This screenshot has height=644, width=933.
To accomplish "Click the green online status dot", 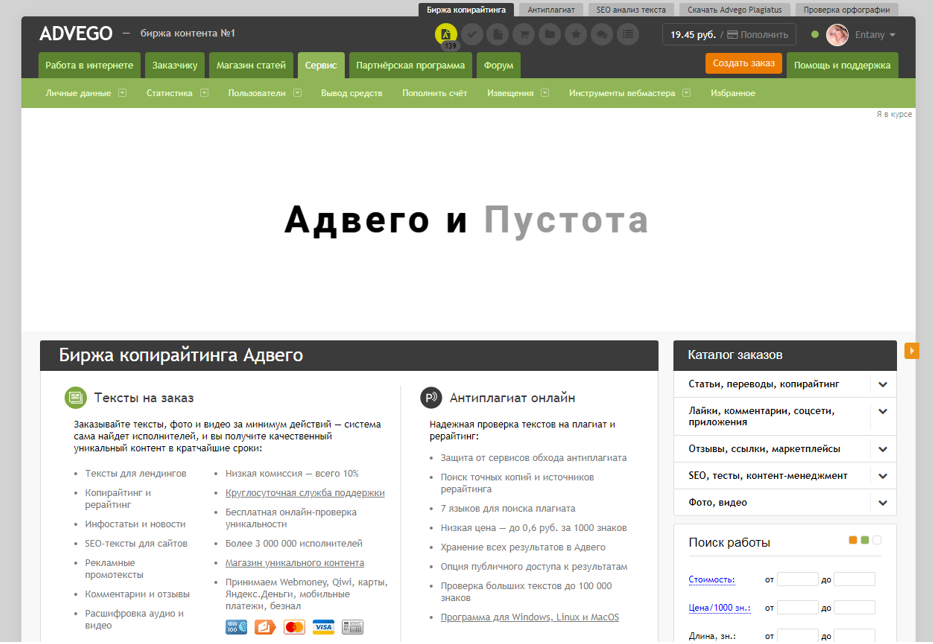I will 815,35.
